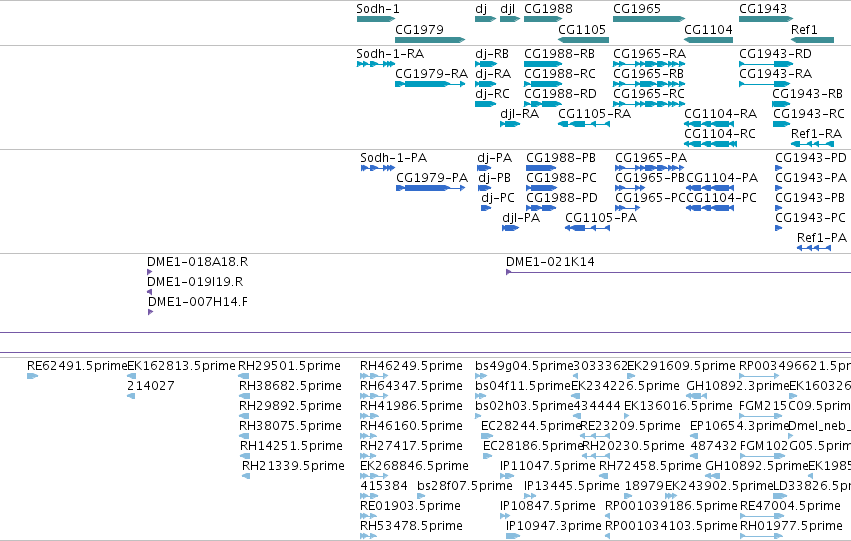Click EST IP11047.5prime

(507, 476)
